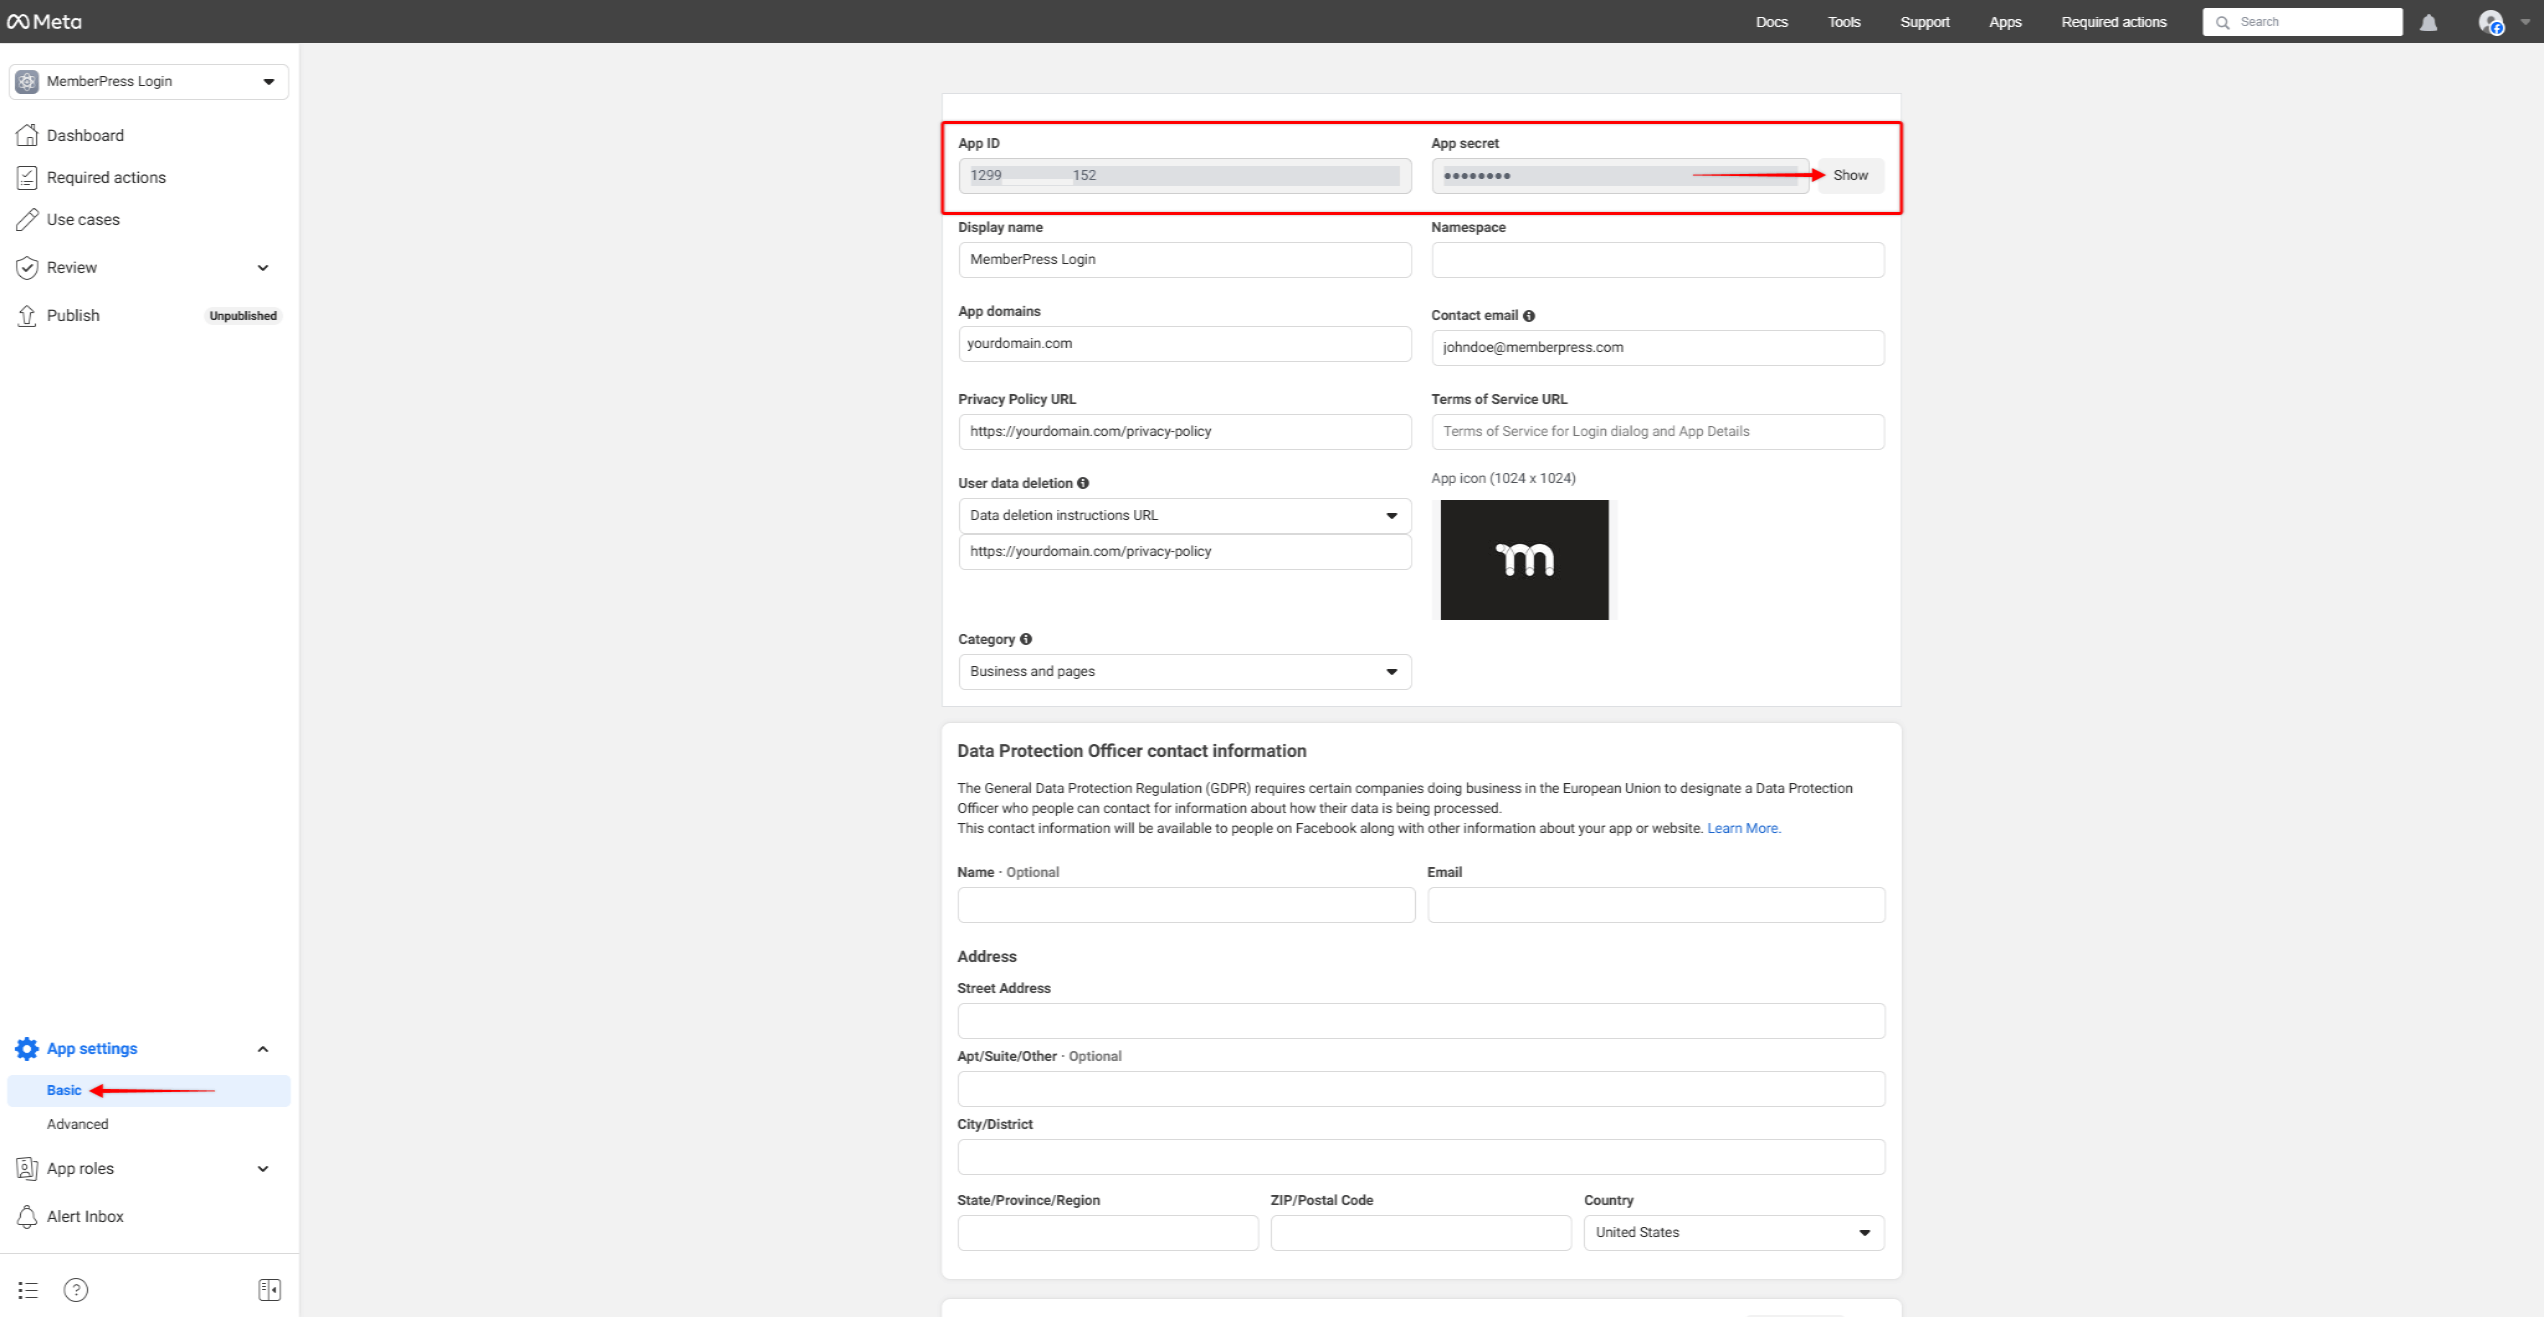This screenshot has width=2544, height=1317.
Task: Click the Use cases pencil icon
Action: (x=28, y=219)
